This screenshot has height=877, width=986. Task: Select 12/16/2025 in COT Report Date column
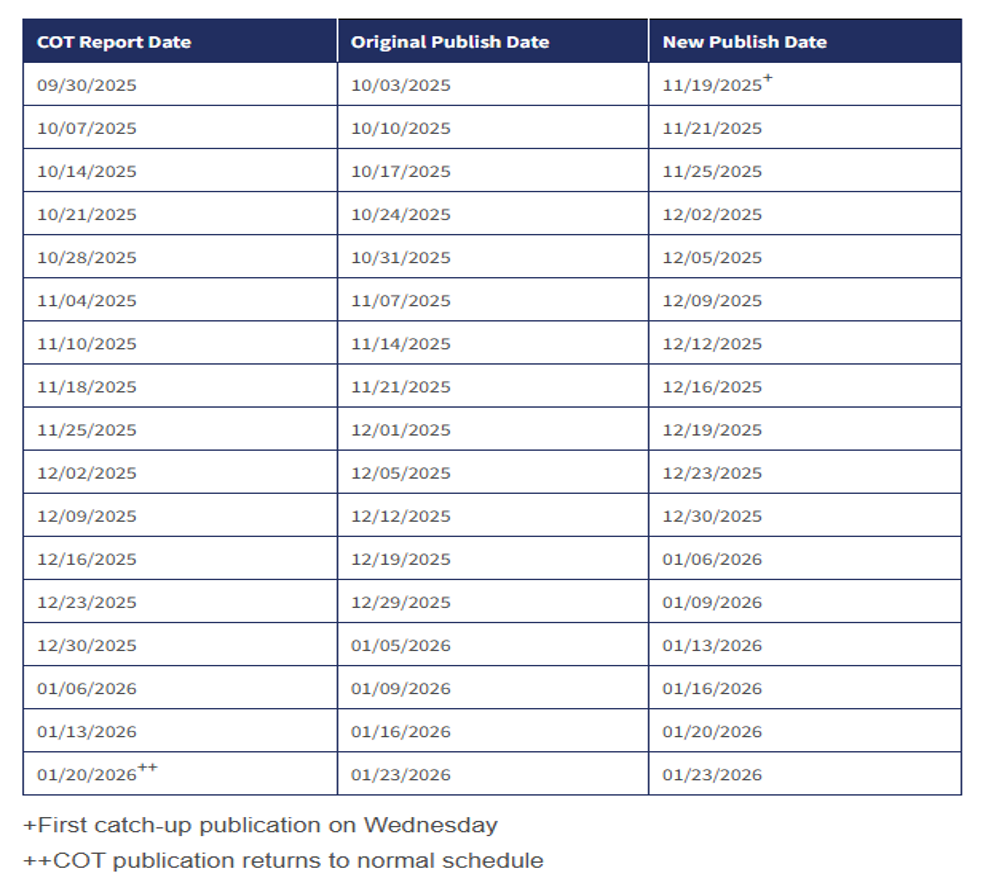[87, 559]
